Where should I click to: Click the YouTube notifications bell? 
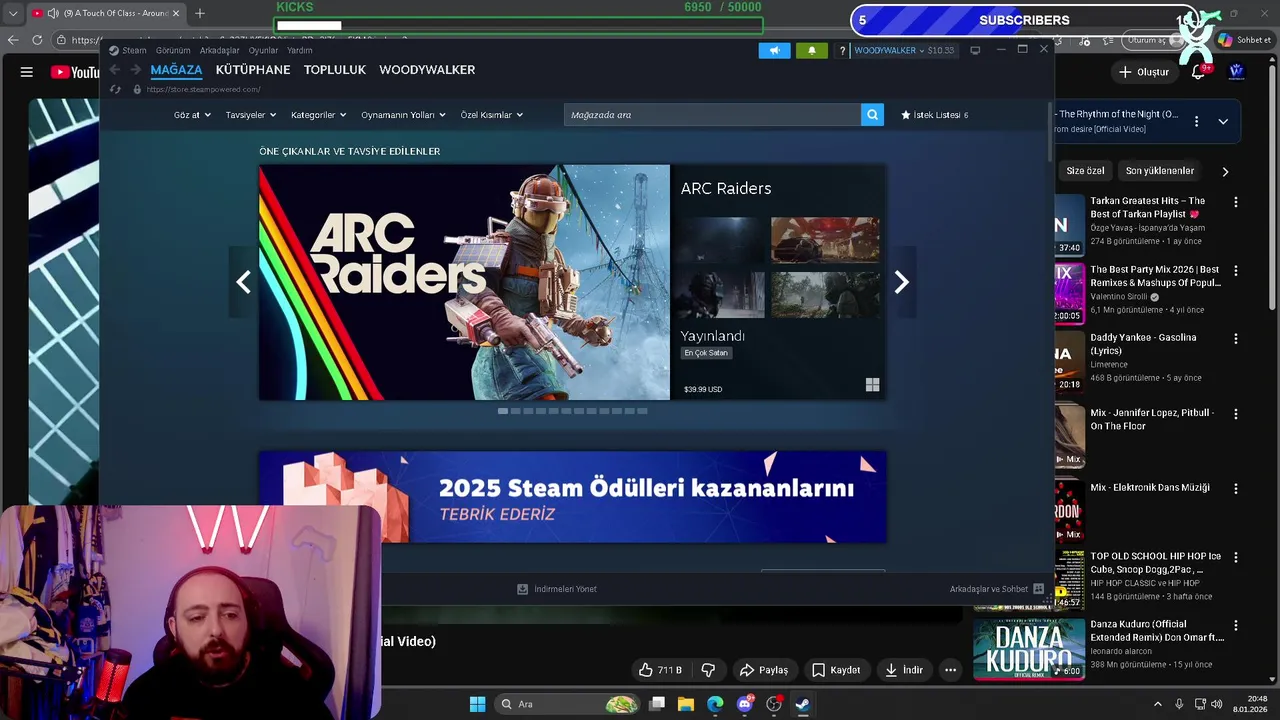[x=1198, y=72]
